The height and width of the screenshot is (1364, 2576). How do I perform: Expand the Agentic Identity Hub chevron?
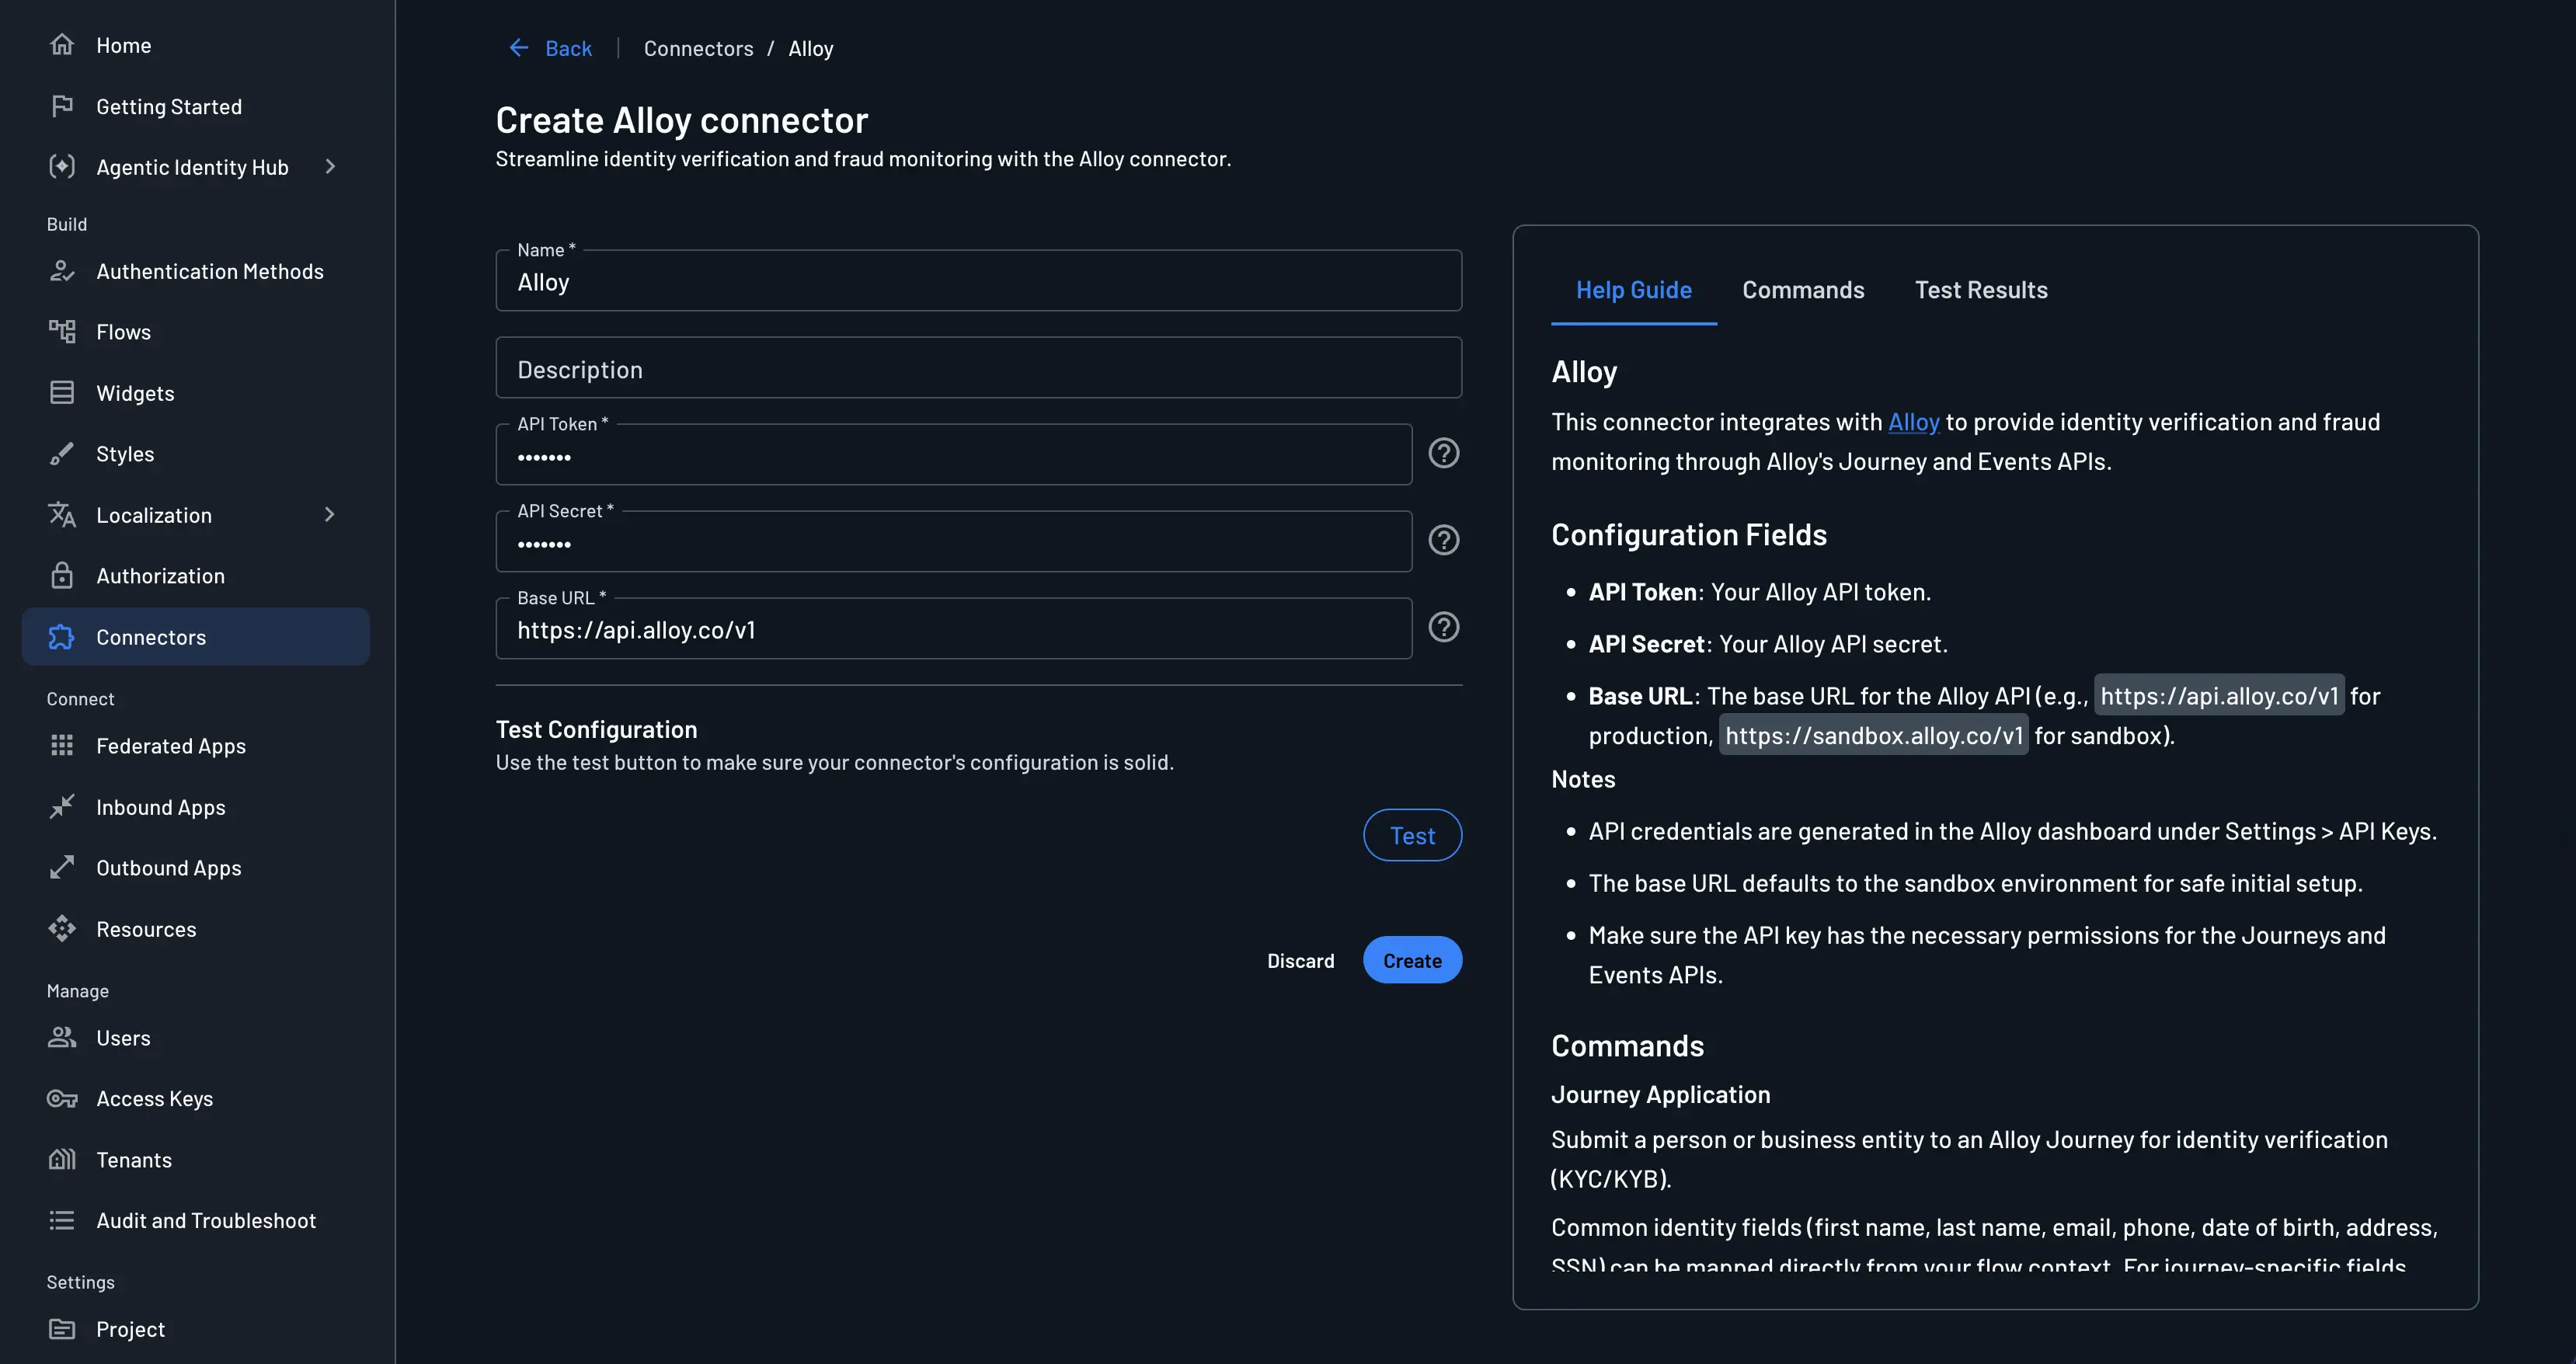[330, 167]
